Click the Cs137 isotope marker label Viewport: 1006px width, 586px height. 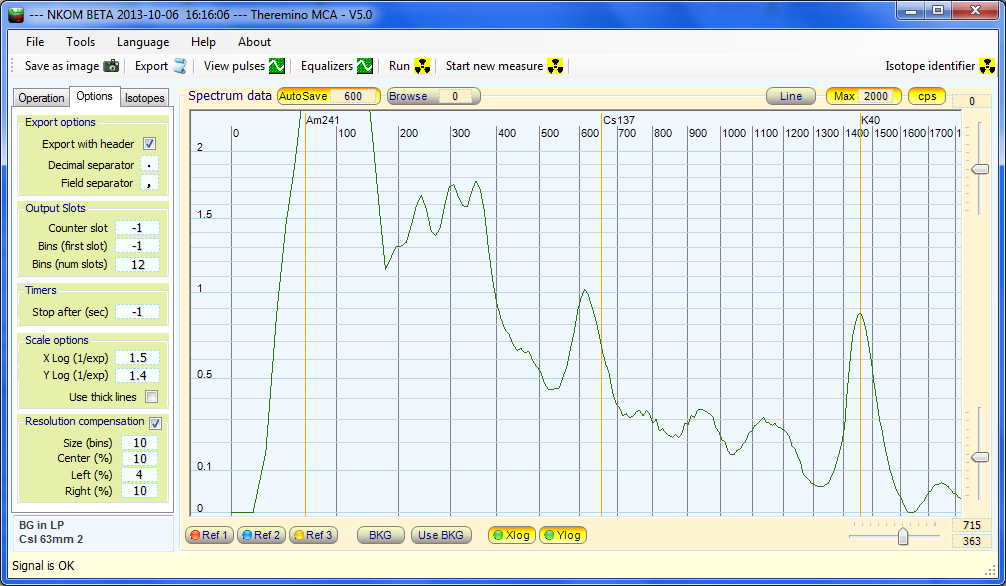pos(619,120)
